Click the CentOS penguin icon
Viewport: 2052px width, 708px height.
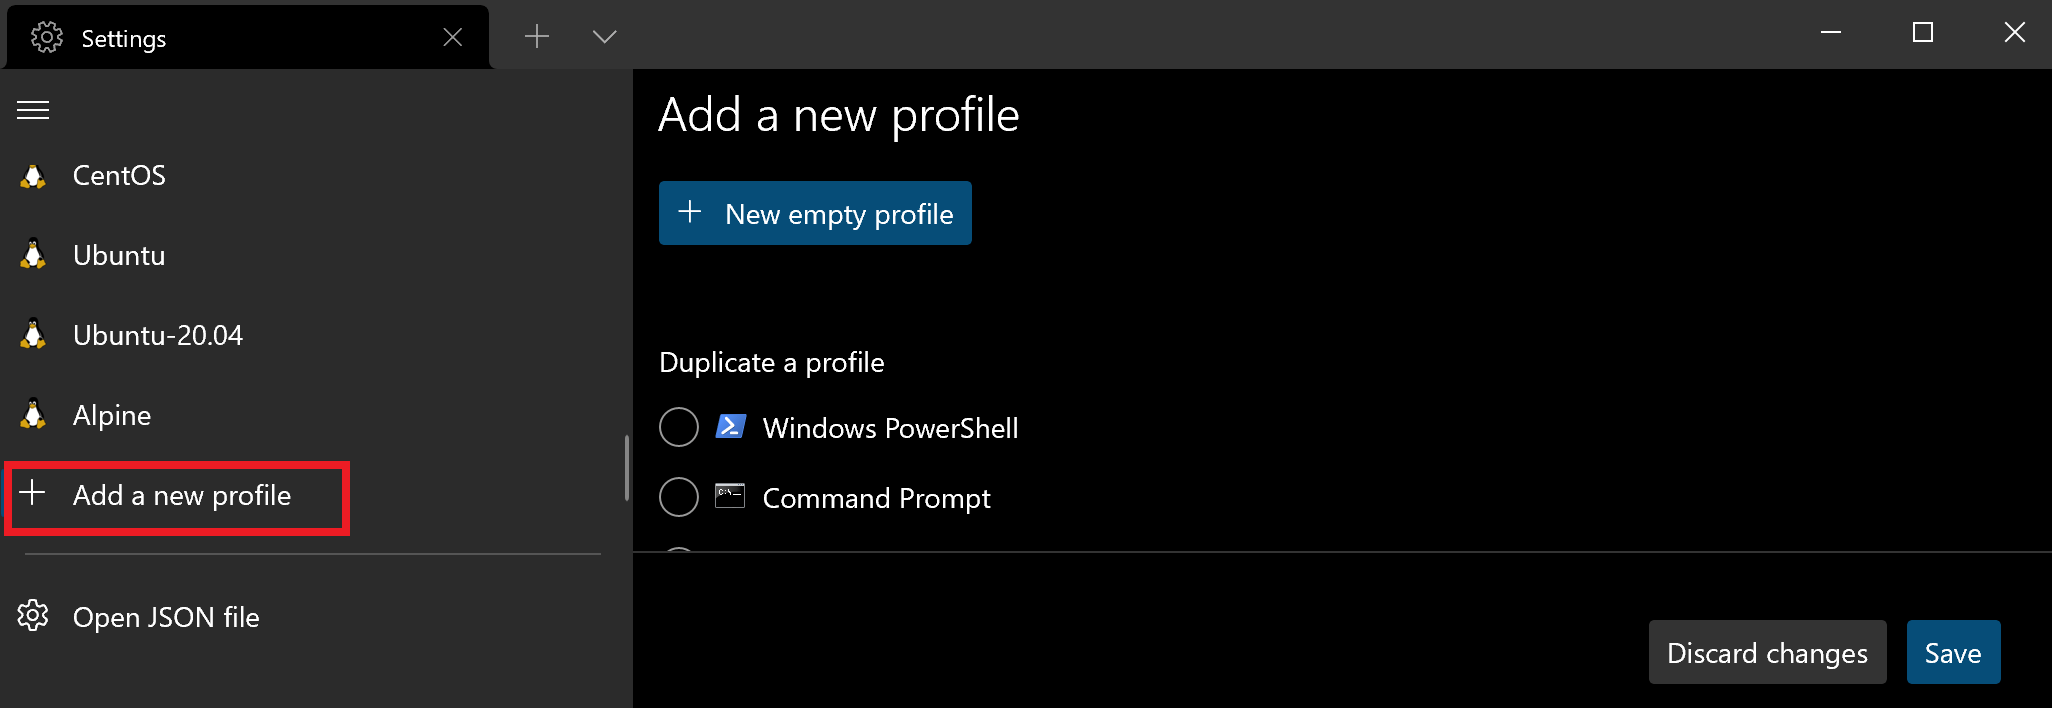tap(33, 176)
